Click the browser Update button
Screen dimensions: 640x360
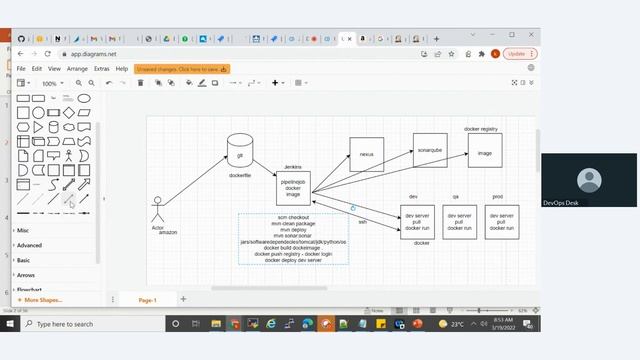tap(520, 53)
